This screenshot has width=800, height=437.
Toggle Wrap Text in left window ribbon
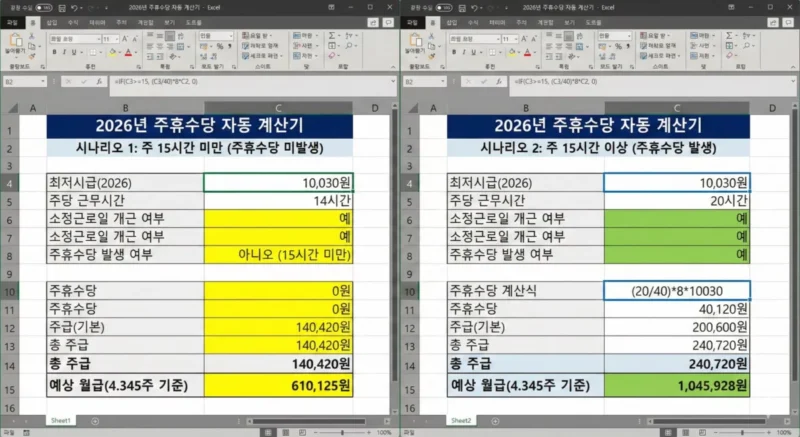pyautogui.click(x=181, y=36)
